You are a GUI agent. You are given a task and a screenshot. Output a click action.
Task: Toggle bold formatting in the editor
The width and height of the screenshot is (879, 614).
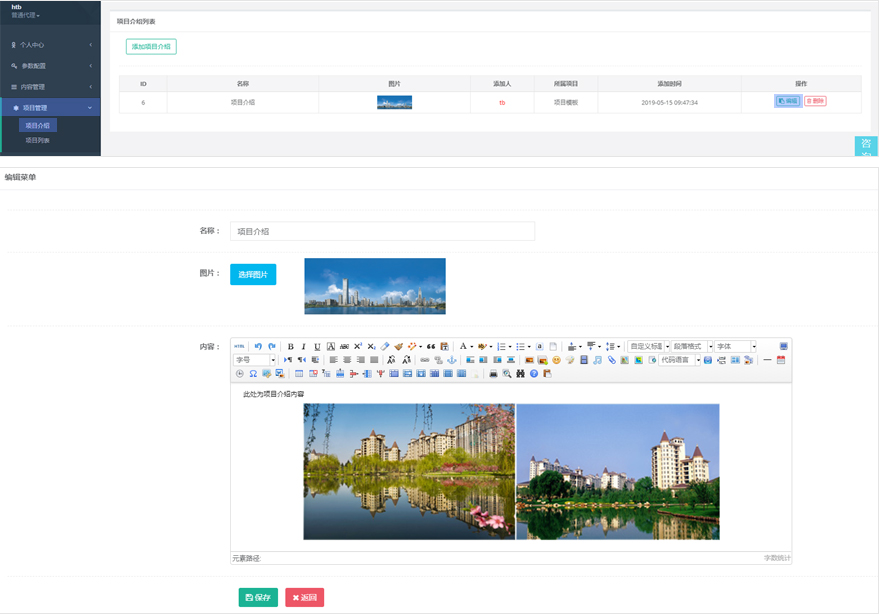point(291,346)
